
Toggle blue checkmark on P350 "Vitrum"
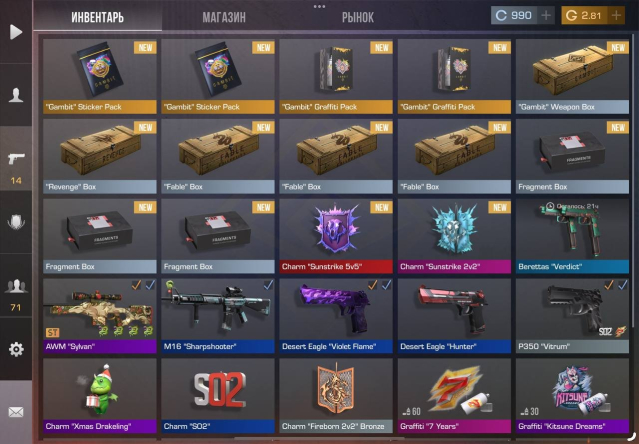coord(623,285)
